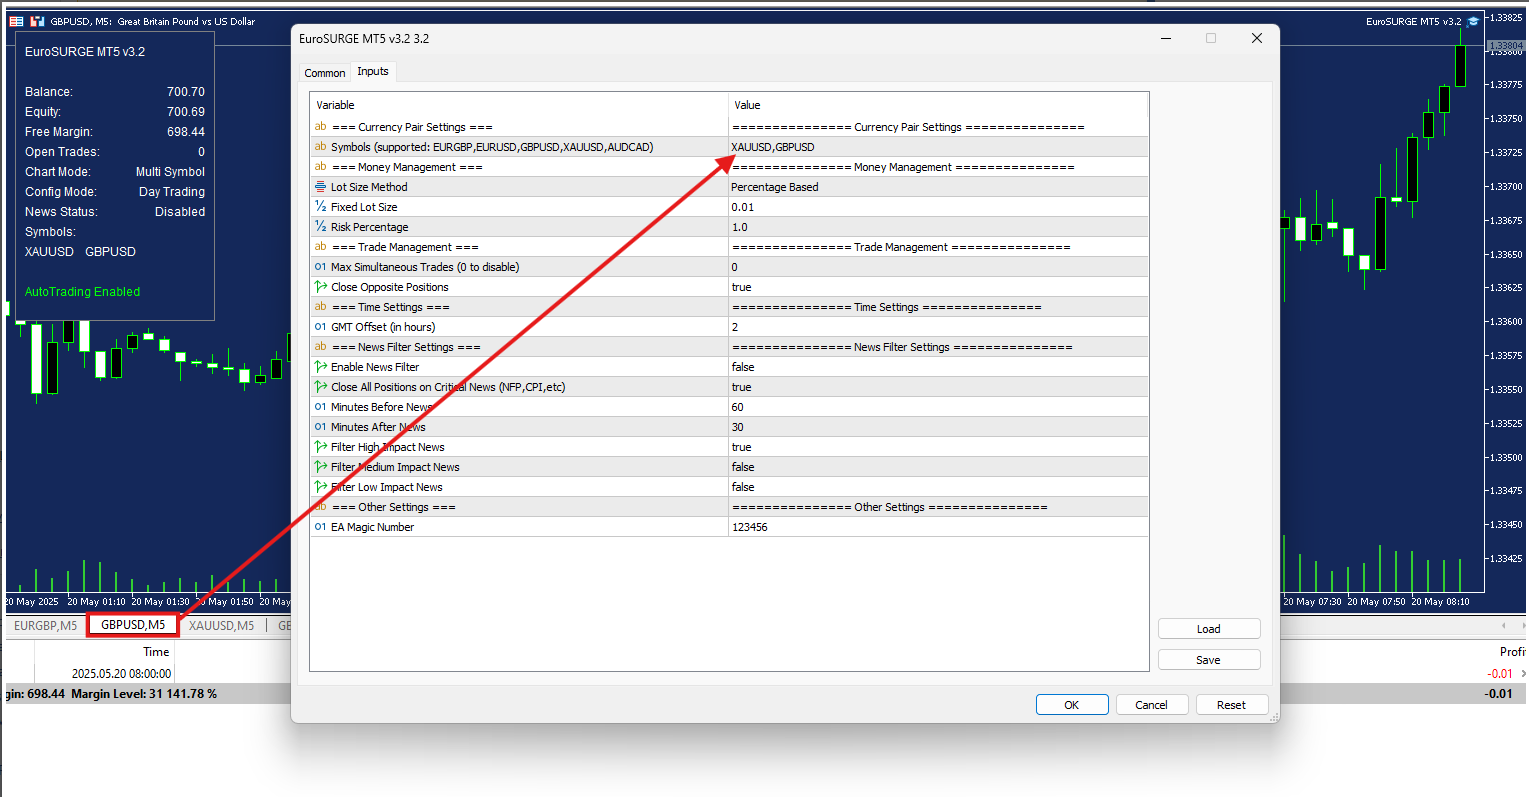Click the red-blue grid icon beside the GBPUSD chart title
This screenshot has height=797, width=1529.
tap(16, 21)
